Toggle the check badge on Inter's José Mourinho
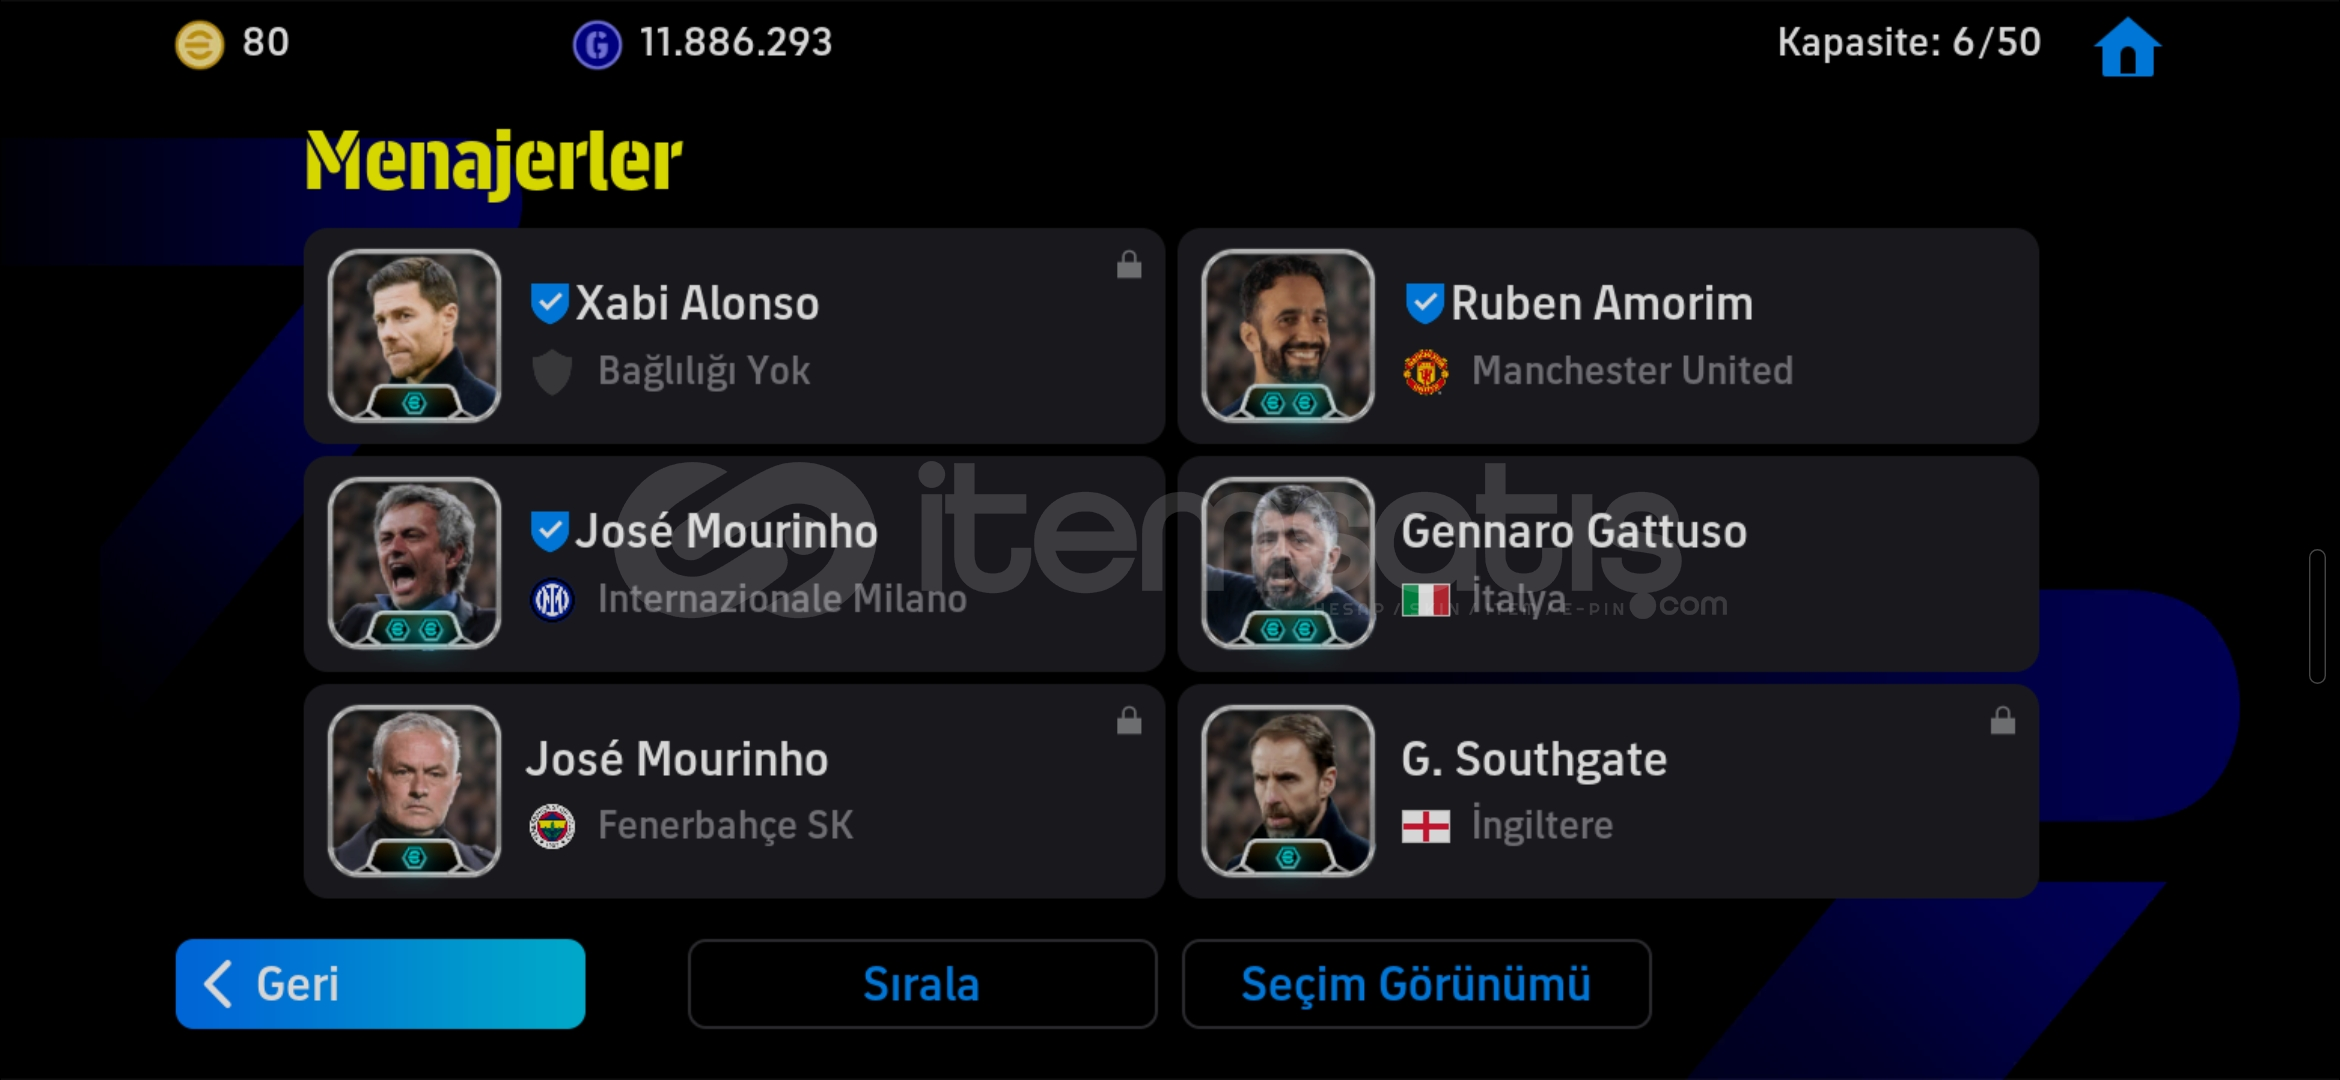Viewport: 2340px width, 1080px height. click(x=550, y=531)
